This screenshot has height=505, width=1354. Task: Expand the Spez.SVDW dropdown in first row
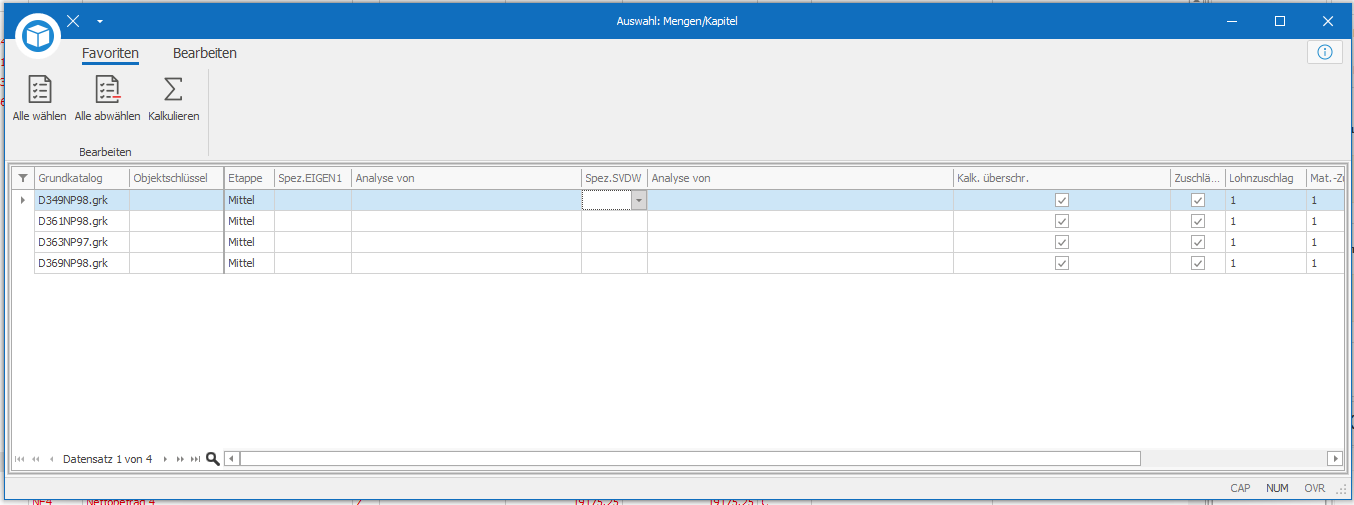[639, 200]
